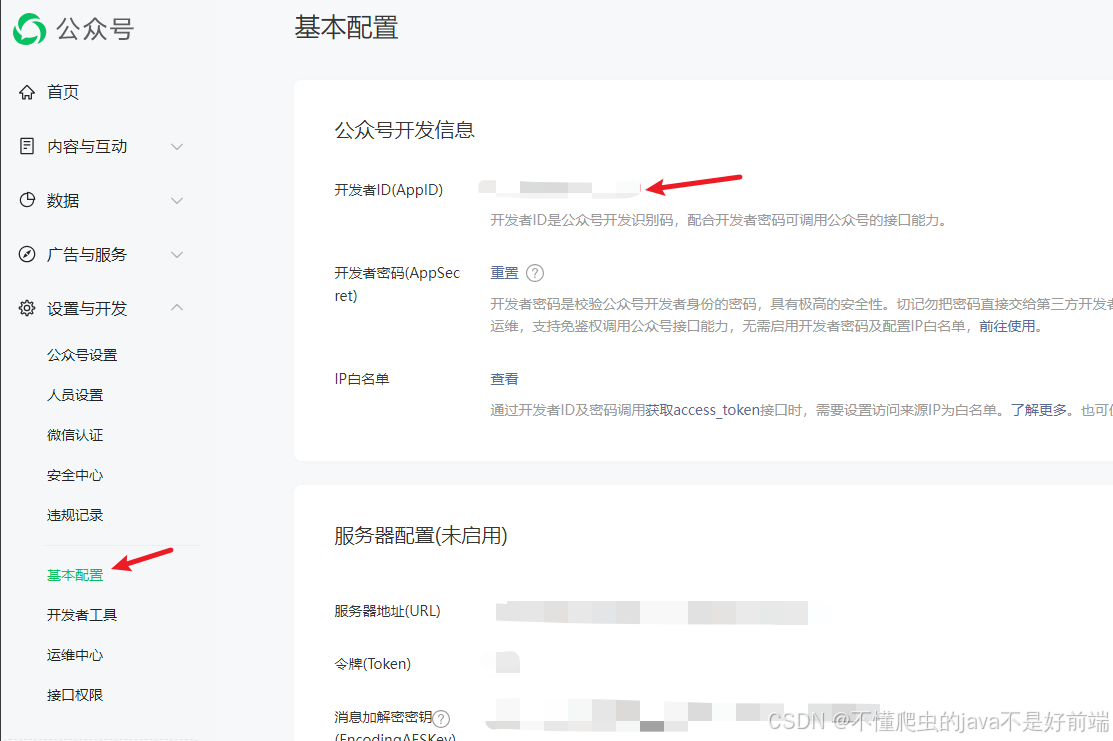
Task: Click the 前往使用 link
Action: [x=1007, y=326]
